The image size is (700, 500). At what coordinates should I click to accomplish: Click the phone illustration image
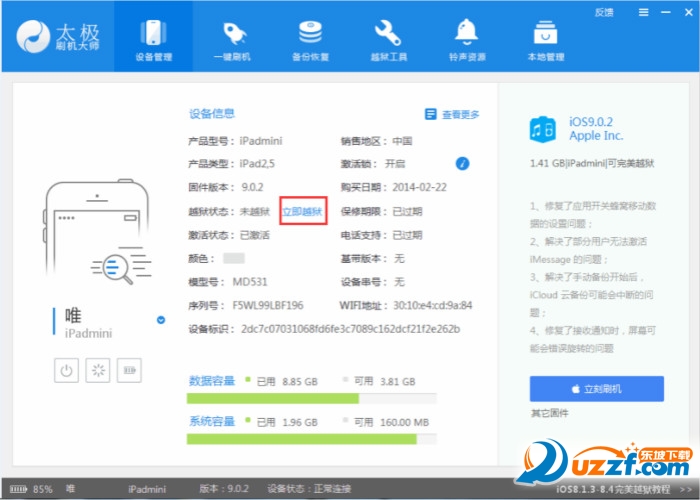(x=98, y=233)
